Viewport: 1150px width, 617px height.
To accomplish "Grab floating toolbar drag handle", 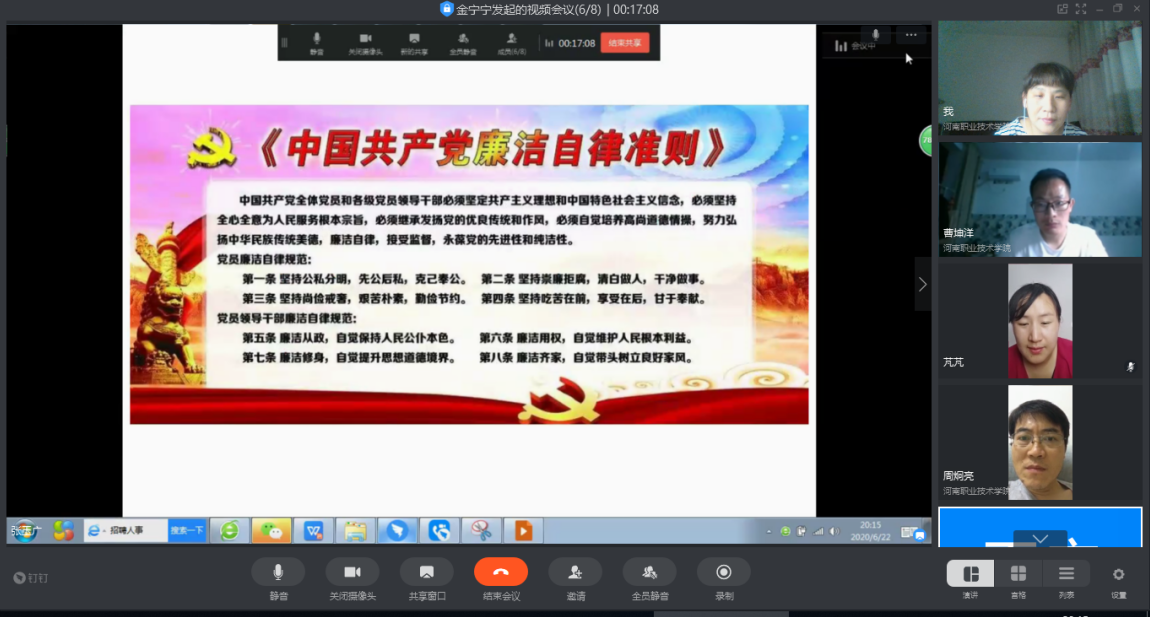I will pyautogui.click(x=285, y=43).
